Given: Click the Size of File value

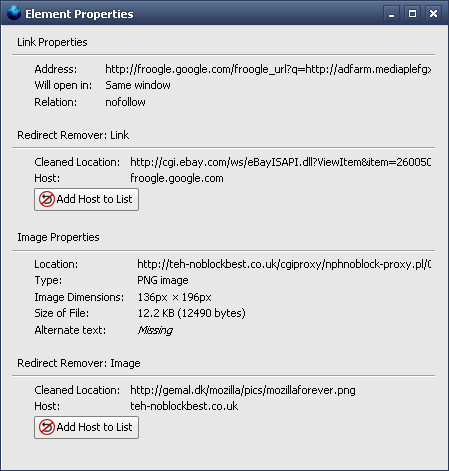Looking at the screenshot, I should click(191, 313).
